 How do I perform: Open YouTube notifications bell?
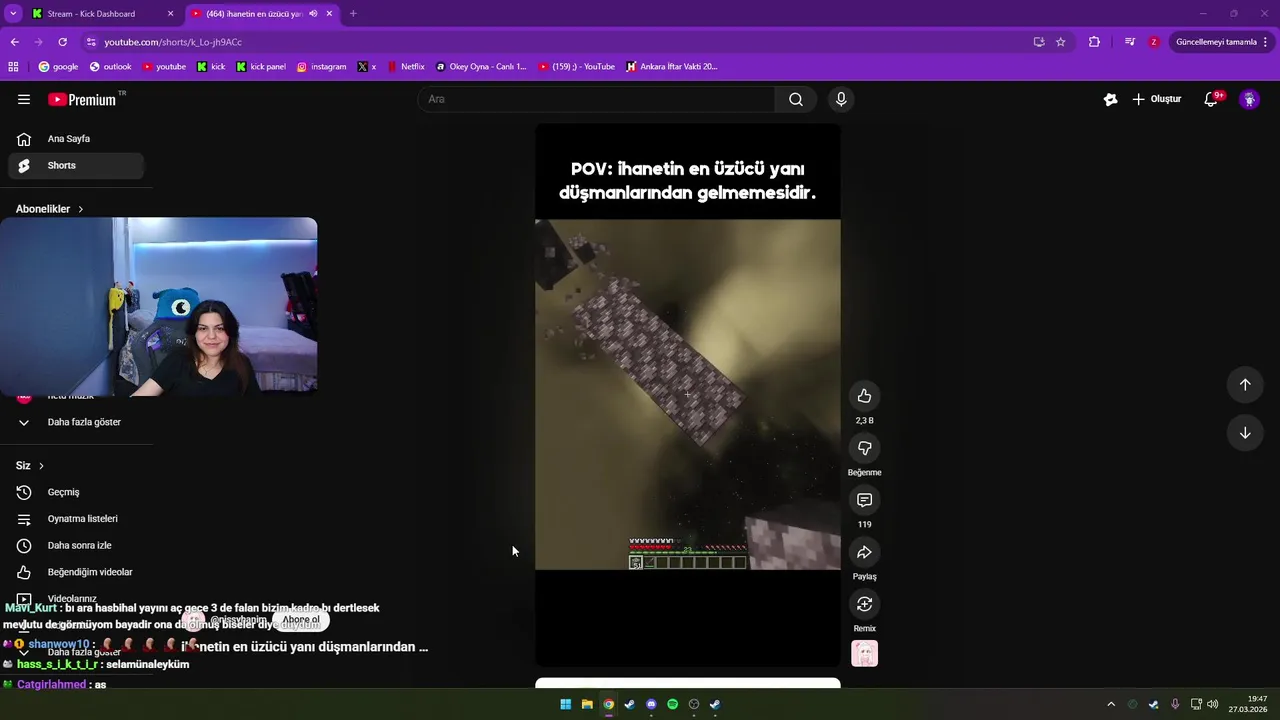[1211, 99]
